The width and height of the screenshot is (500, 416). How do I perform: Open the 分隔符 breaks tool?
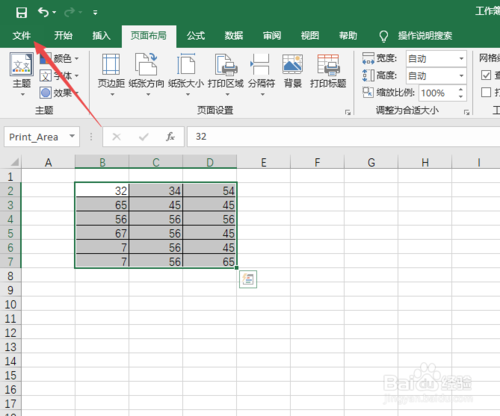pyautogui.click(x=261, y=75)
